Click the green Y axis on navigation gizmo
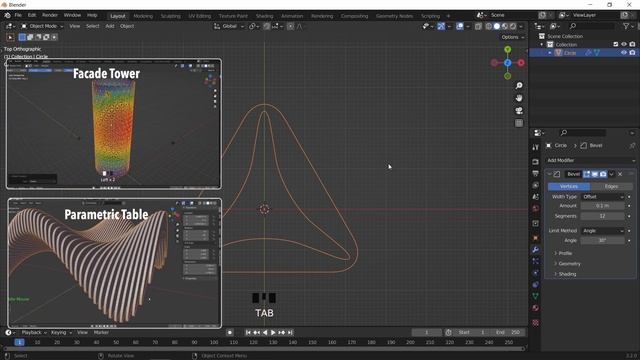The height and width of the screenshot is (360, 640). 507,49
